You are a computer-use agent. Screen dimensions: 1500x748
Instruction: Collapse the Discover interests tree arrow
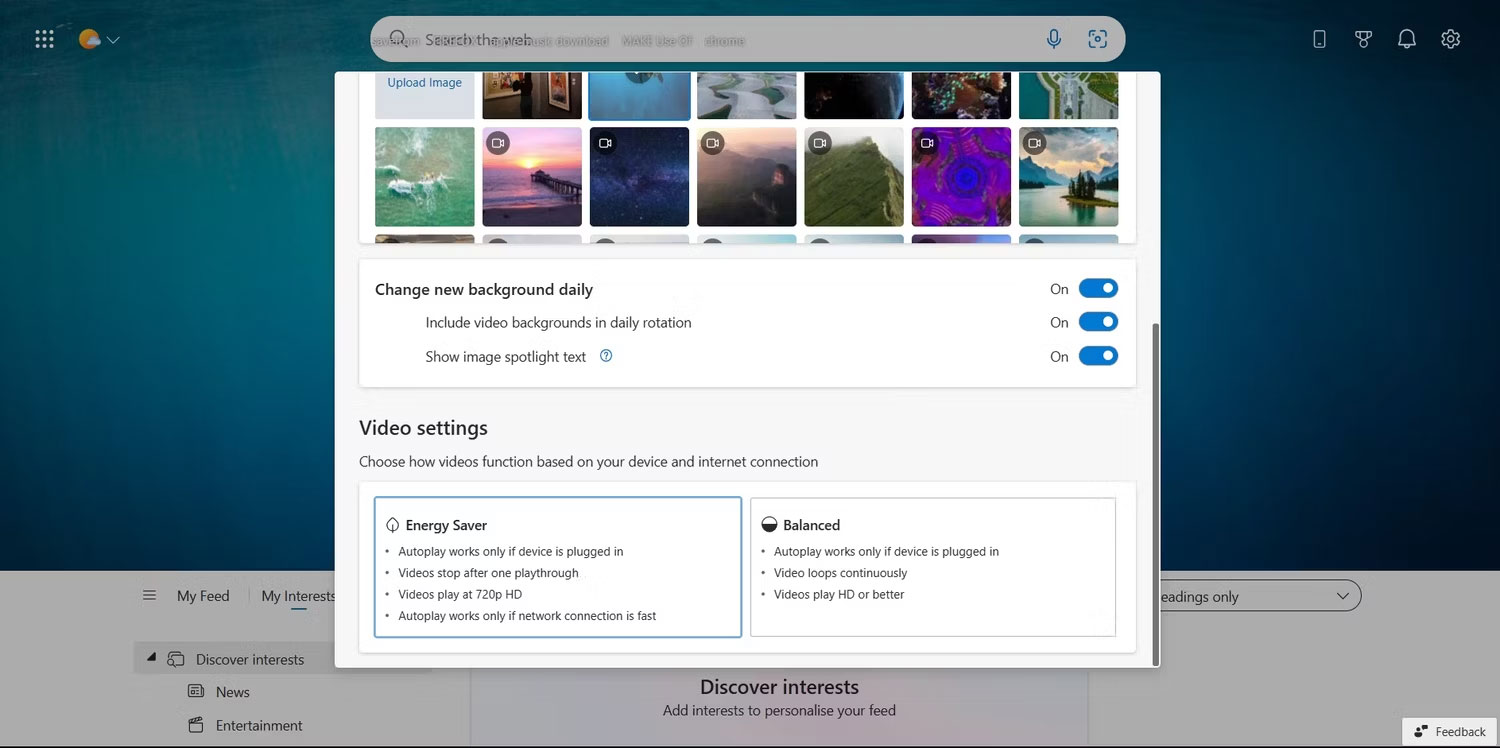click(151, 658)
